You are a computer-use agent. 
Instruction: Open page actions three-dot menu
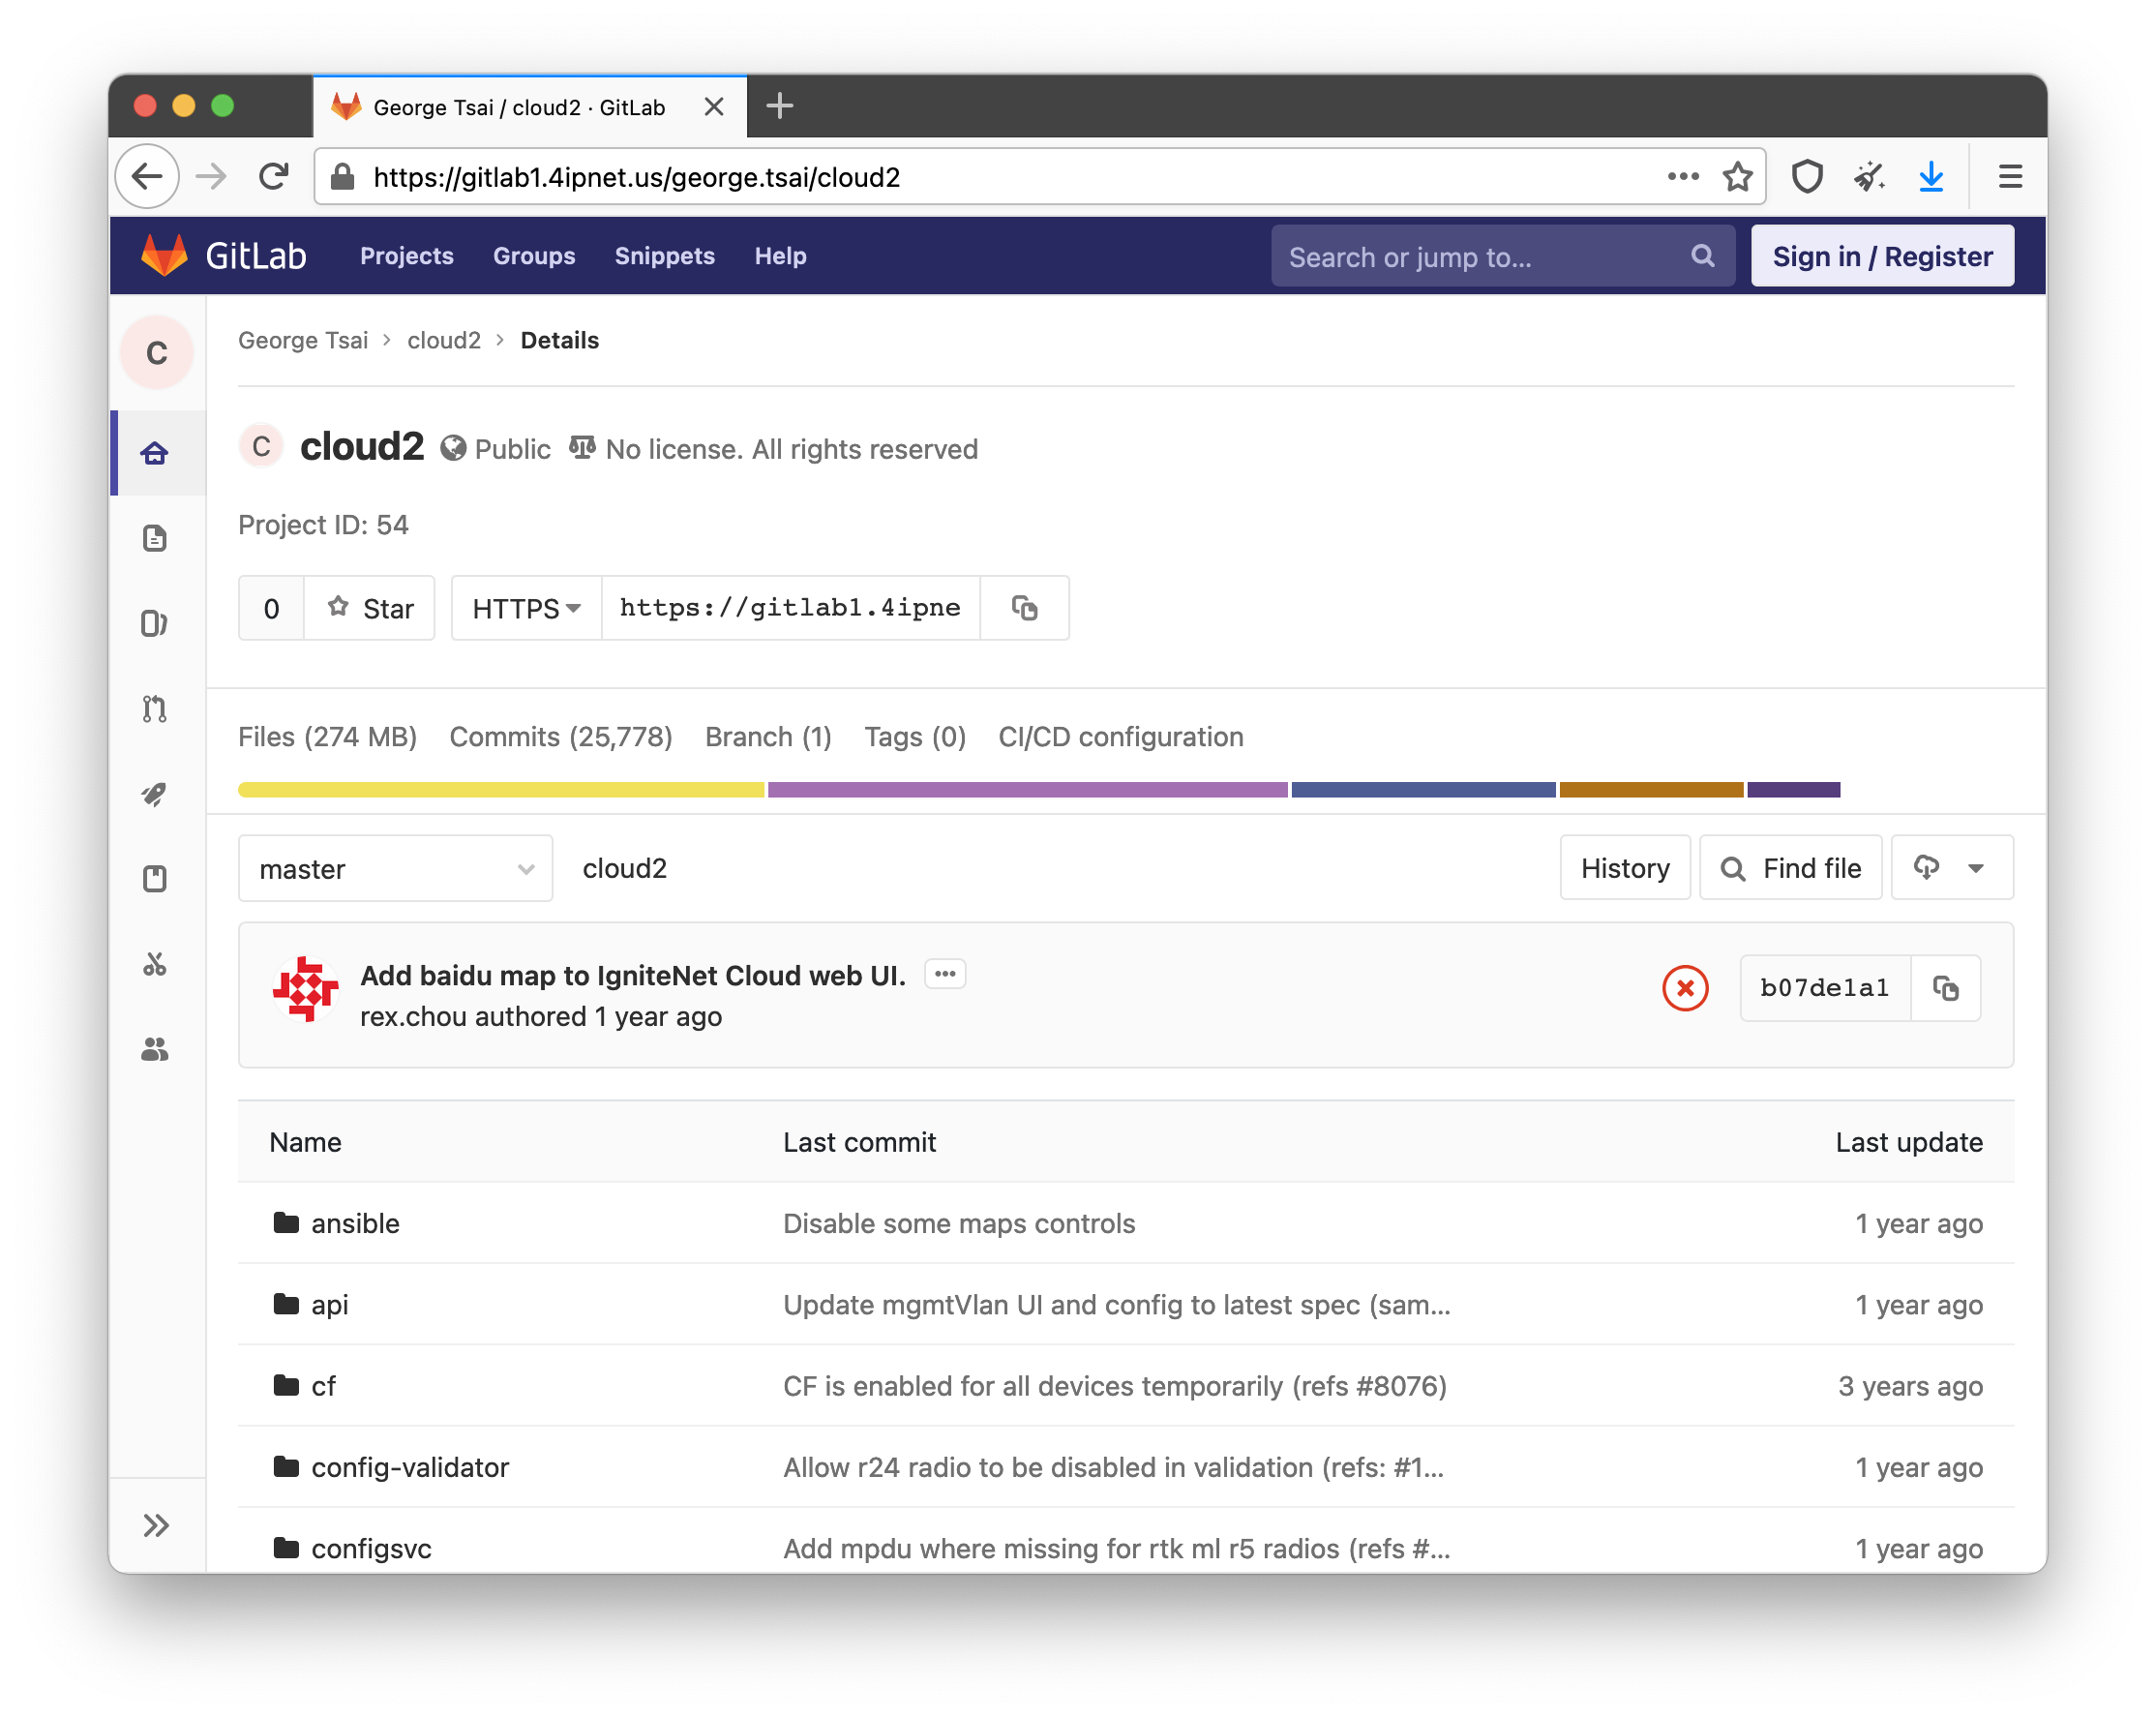click(1683, 177)
